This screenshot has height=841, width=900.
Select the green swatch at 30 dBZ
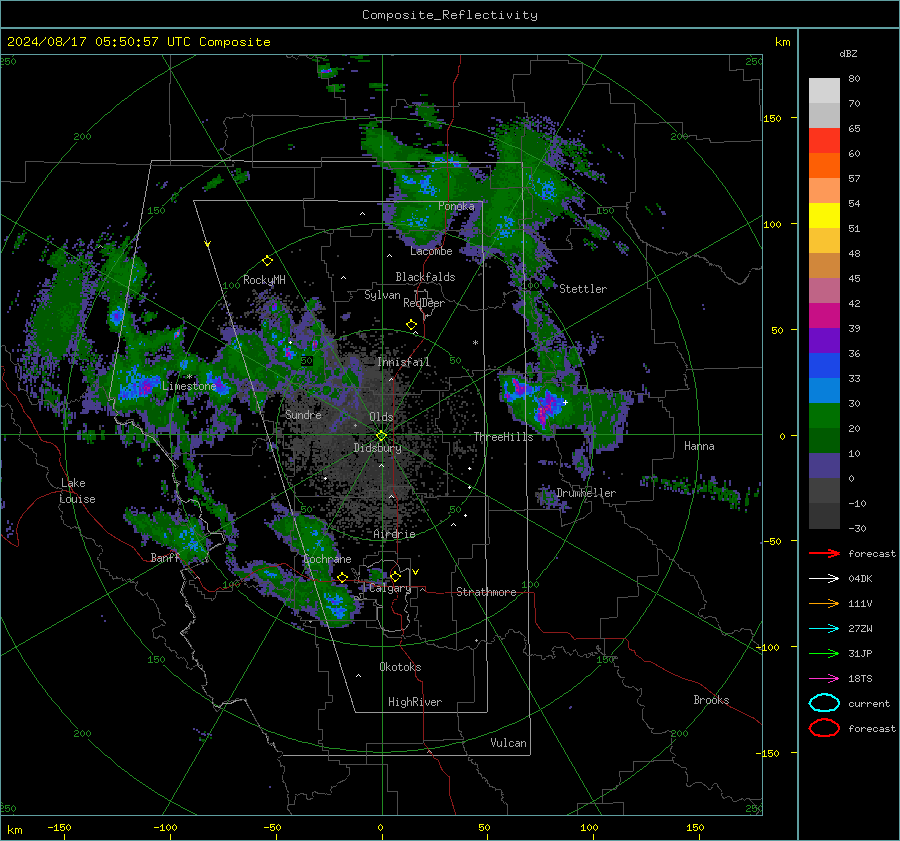[x=824, y=415]
